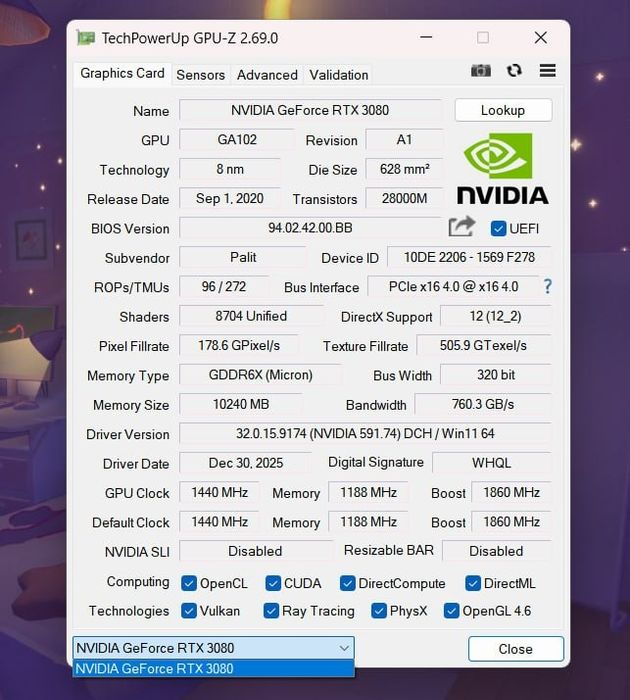The image size is (630, 700).
Task: Toggle the UEFI checkbox
Action: click(498, 229)
